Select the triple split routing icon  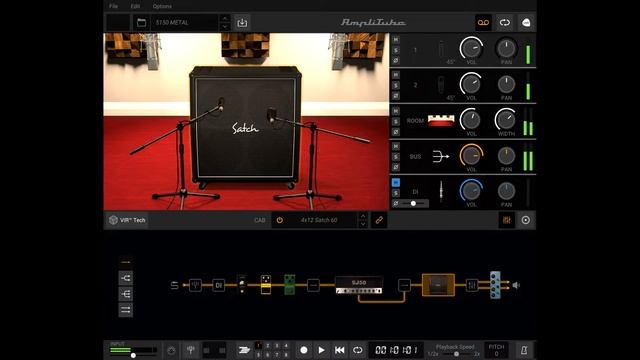pyautogui.click(x=126, y=294)
